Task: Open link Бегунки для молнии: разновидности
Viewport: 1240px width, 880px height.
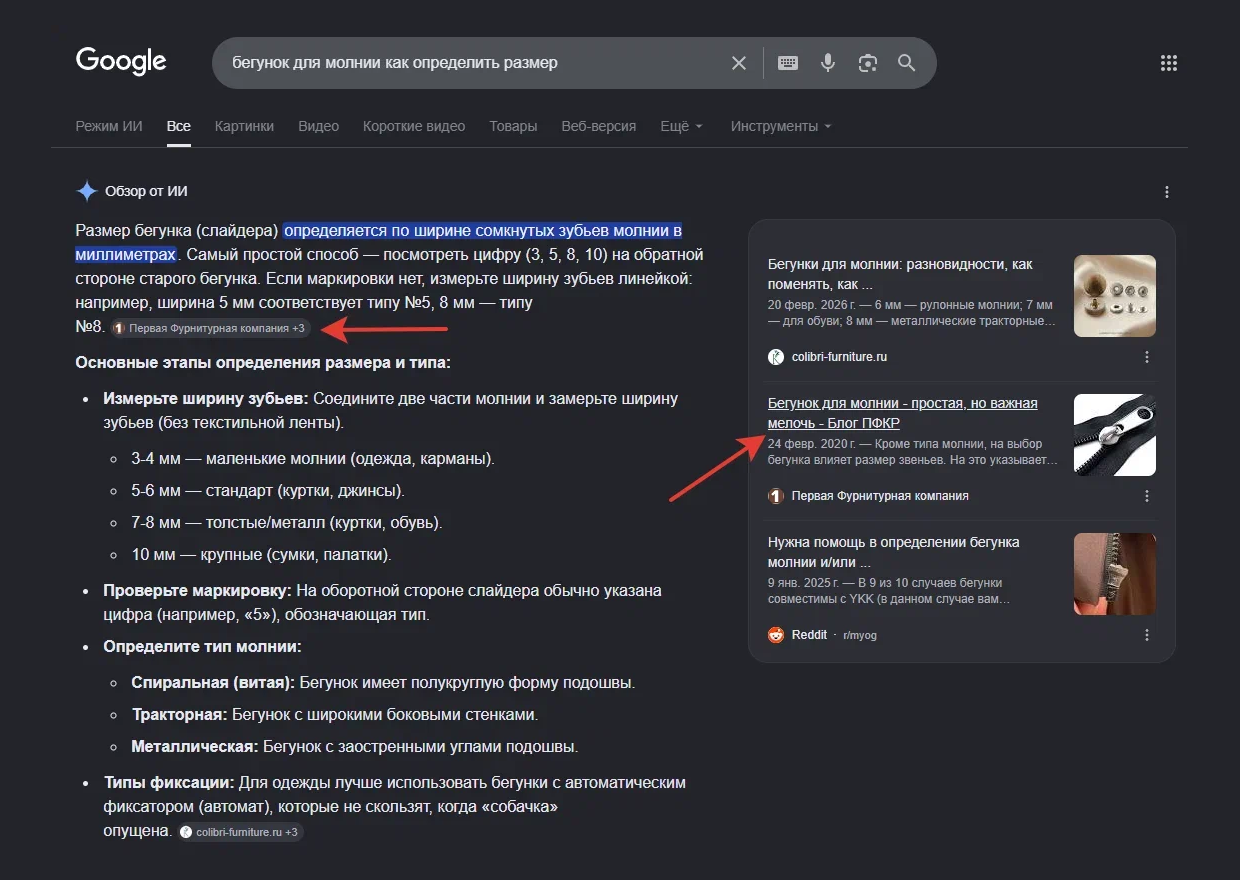Action: tap(900, 274)
